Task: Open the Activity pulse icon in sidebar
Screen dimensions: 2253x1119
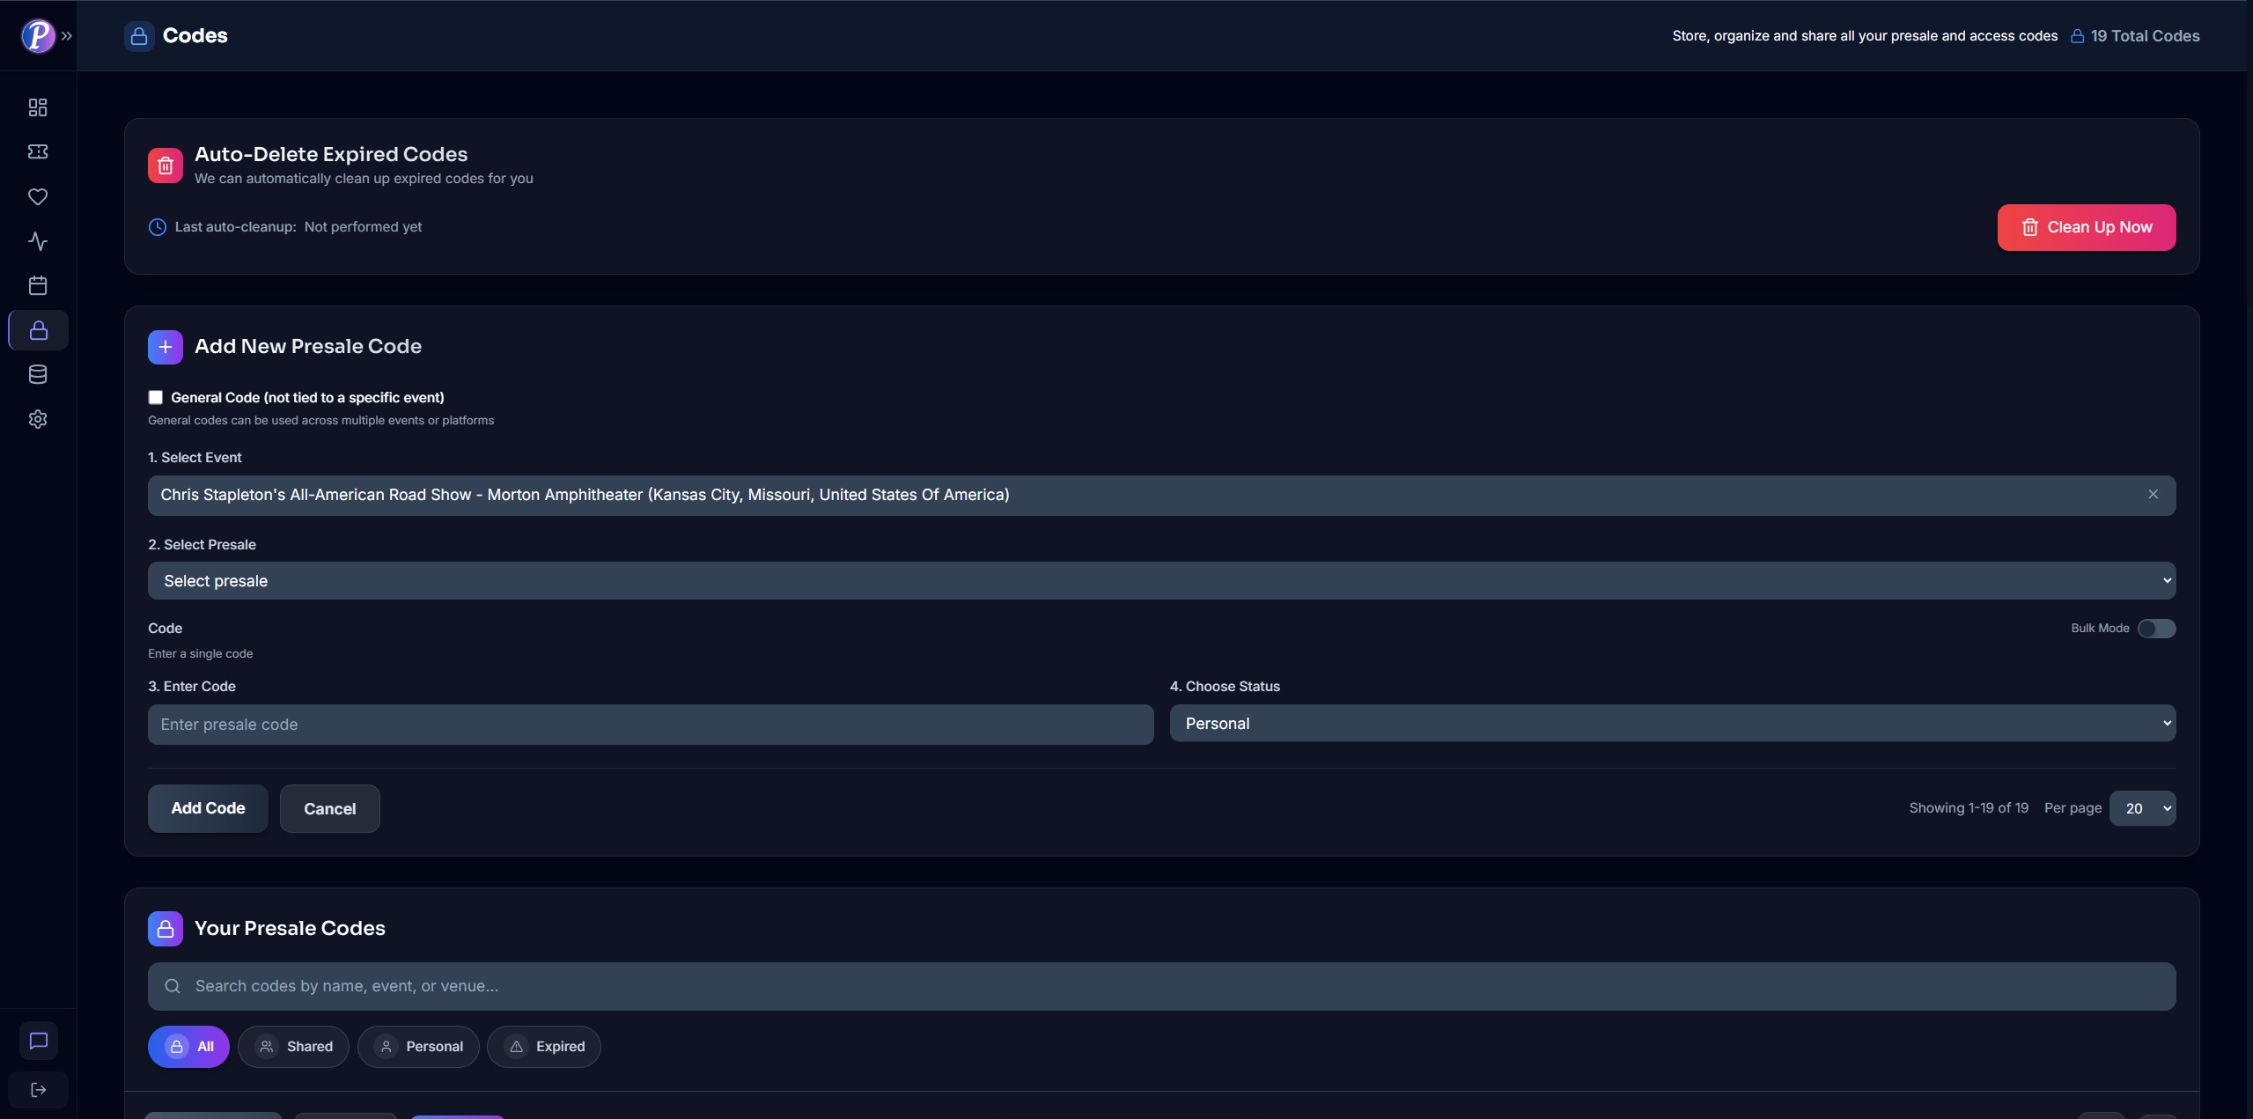Action: pyautogui.click(x=37, y=241)
